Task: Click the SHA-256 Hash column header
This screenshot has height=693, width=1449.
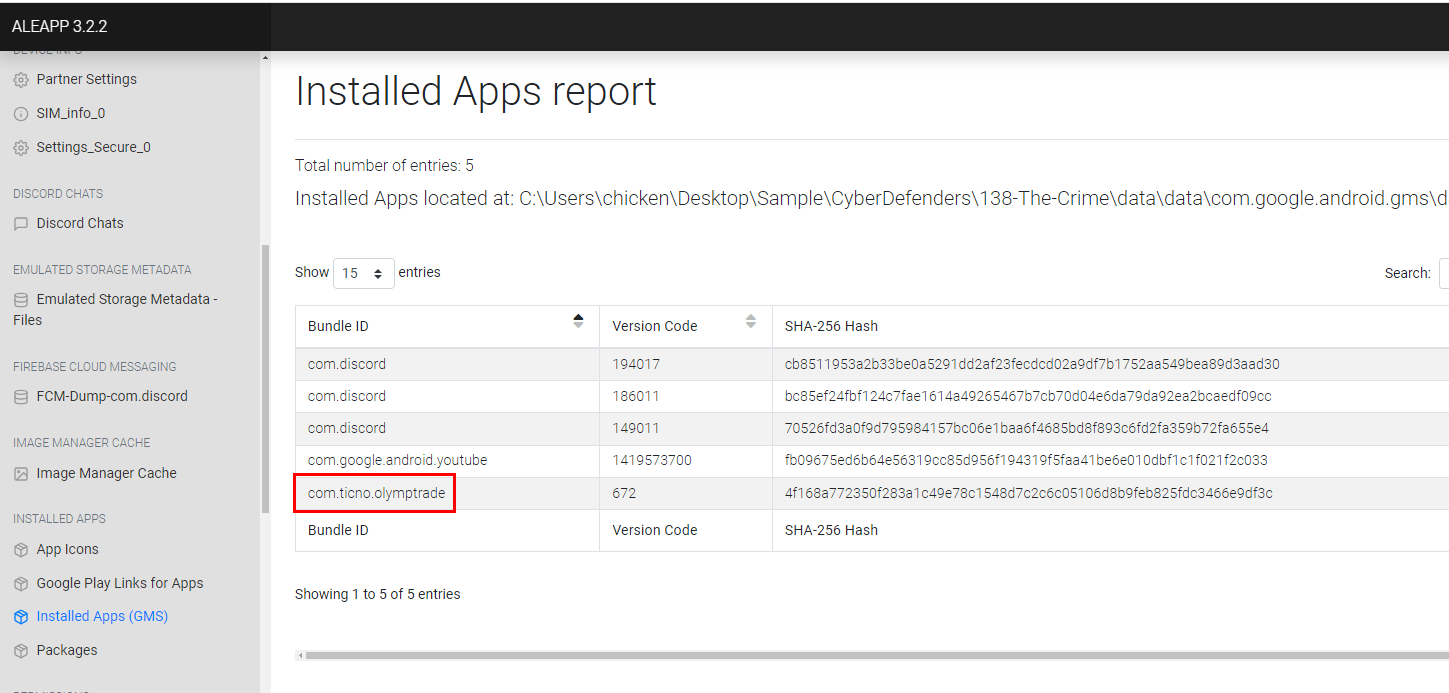Action: (x=831, y=326)
